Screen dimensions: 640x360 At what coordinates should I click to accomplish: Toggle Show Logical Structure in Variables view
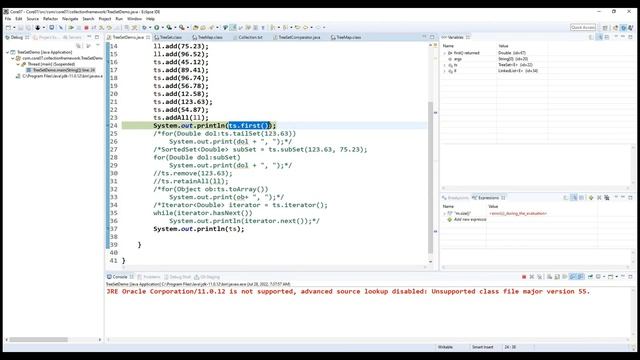tap(599, 37)
